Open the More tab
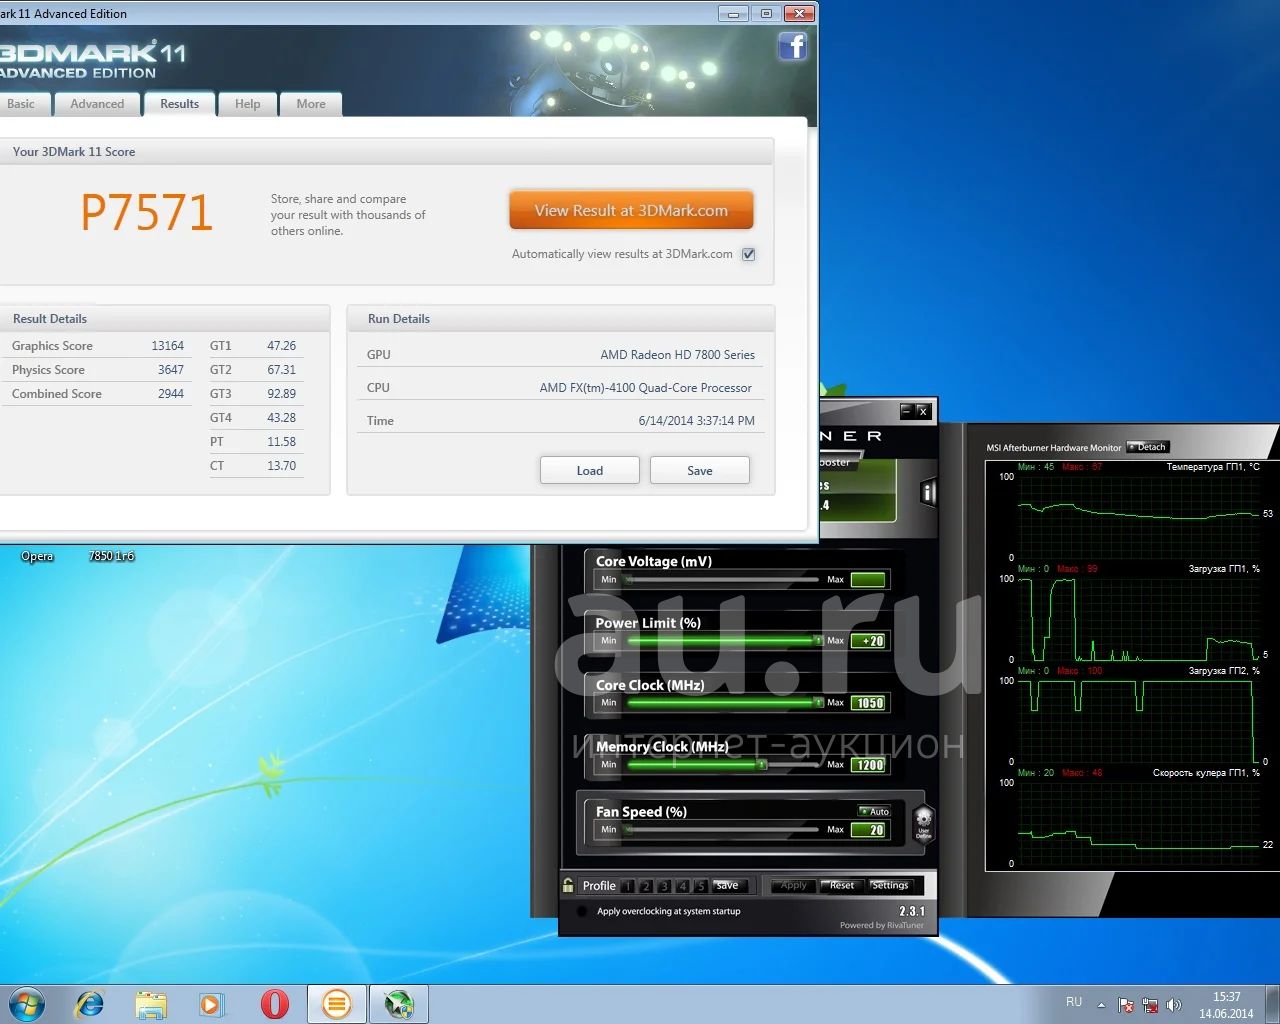The height and width of the screenshot is (1024, 1280). pyautogui.click(x=311, y=104)
